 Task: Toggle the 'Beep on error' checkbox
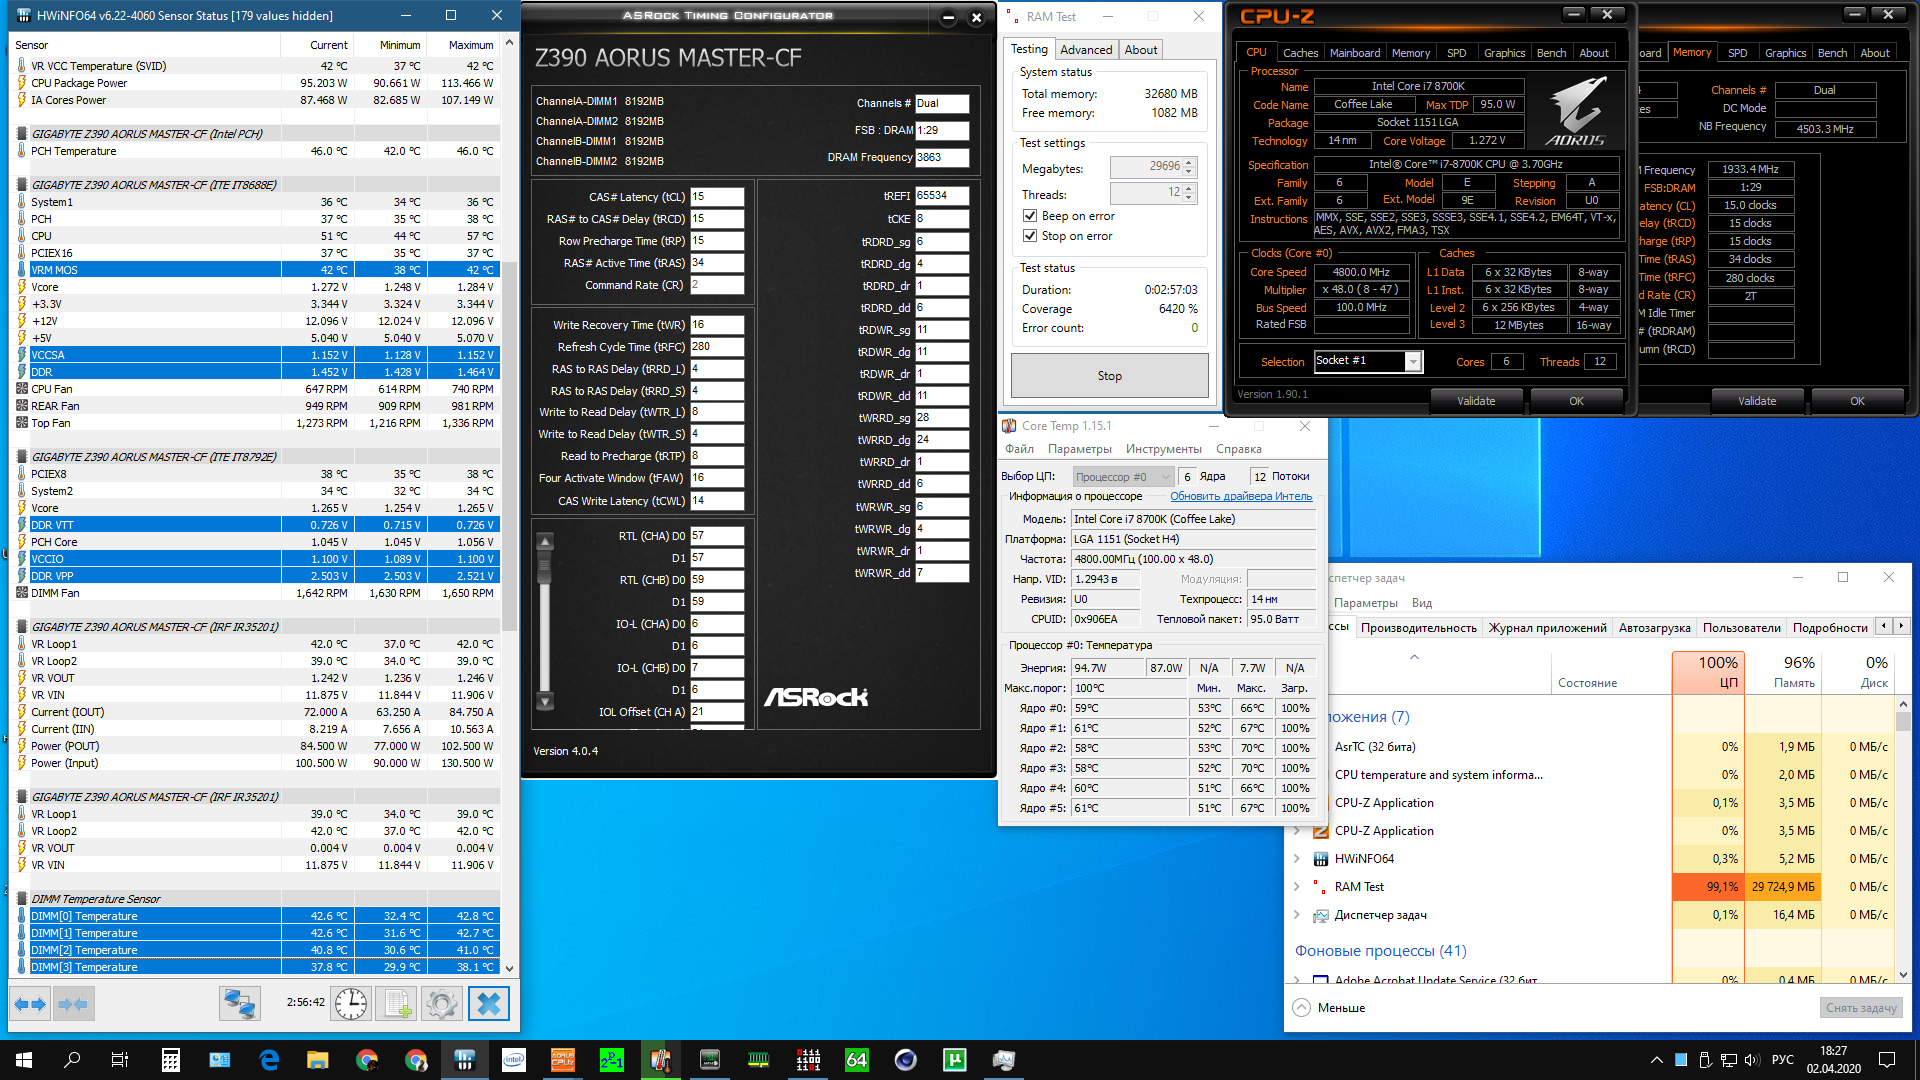tap(1030, 216)
